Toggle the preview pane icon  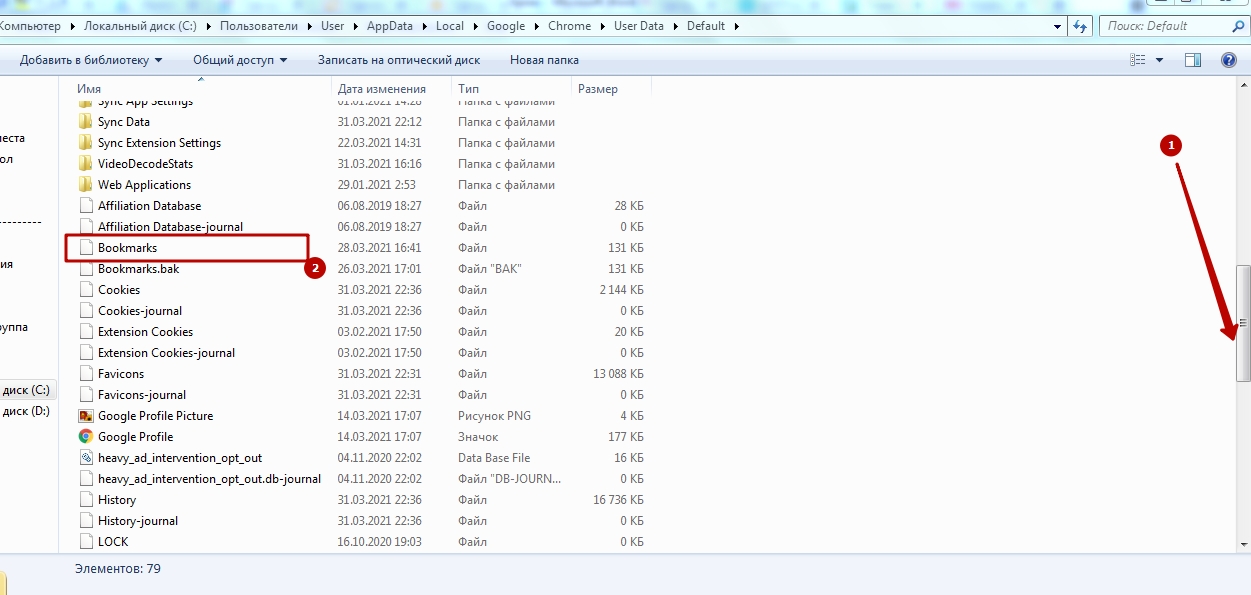tap(1193, 60)
